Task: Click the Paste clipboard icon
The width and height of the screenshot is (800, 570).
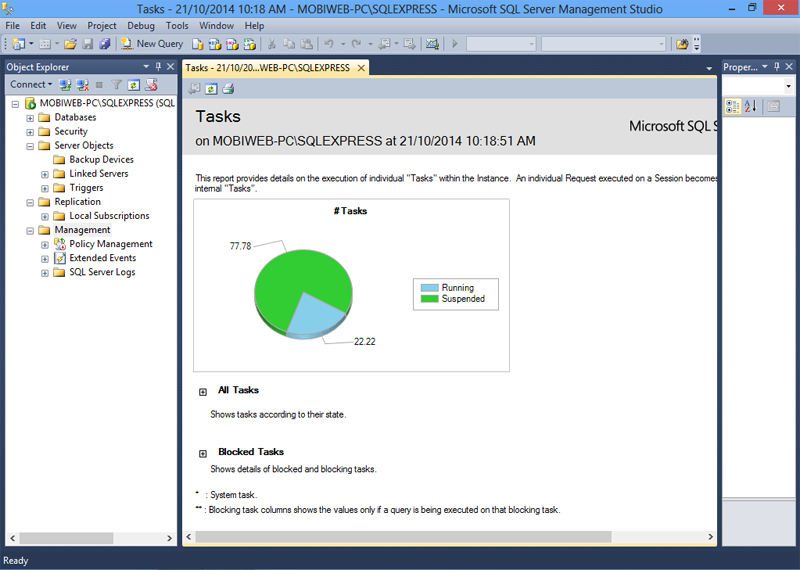Action: pyautogui.click(x=307, y=44)
